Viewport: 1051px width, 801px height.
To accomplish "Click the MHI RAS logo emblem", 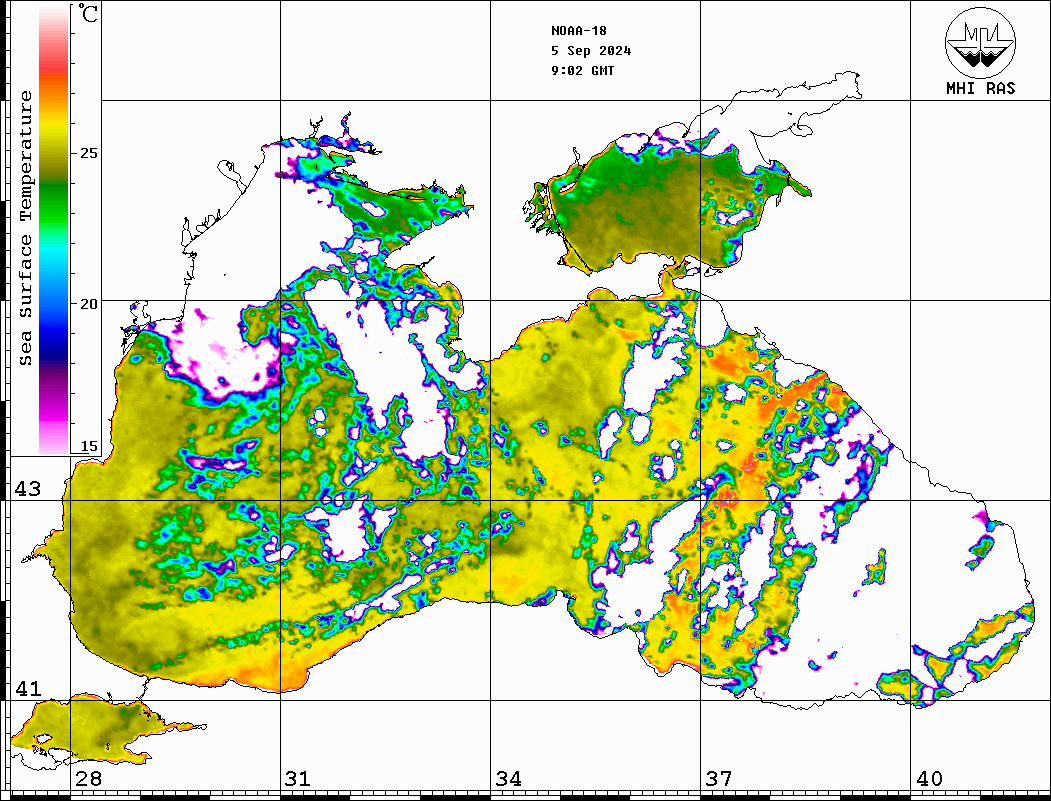I will click(980, 42).
